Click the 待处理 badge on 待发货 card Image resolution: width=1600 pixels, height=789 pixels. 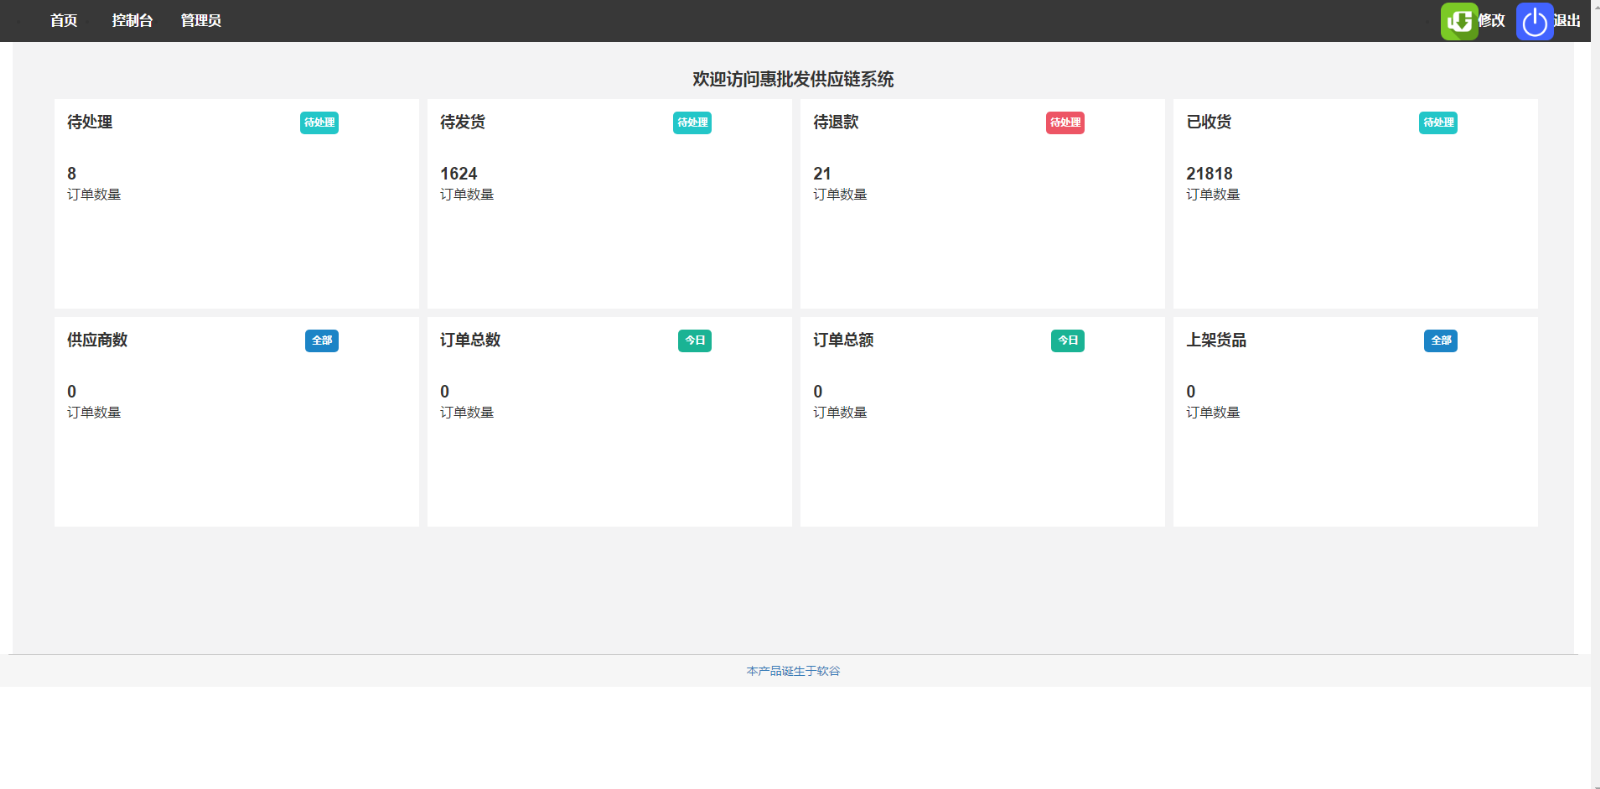tap(692, 123)
